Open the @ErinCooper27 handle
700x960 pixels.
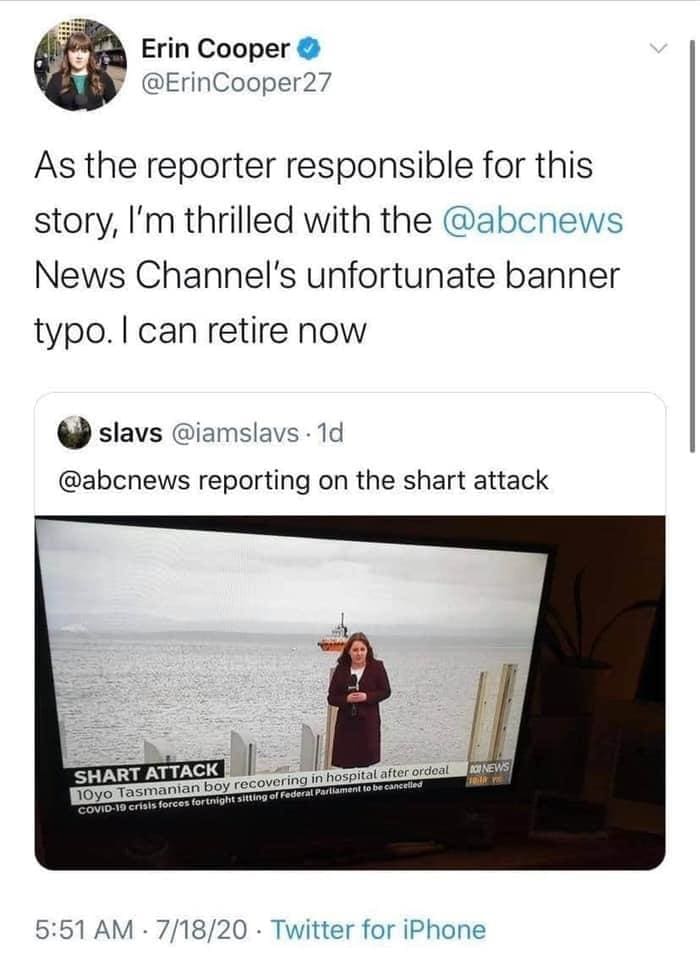click(236, 82)
